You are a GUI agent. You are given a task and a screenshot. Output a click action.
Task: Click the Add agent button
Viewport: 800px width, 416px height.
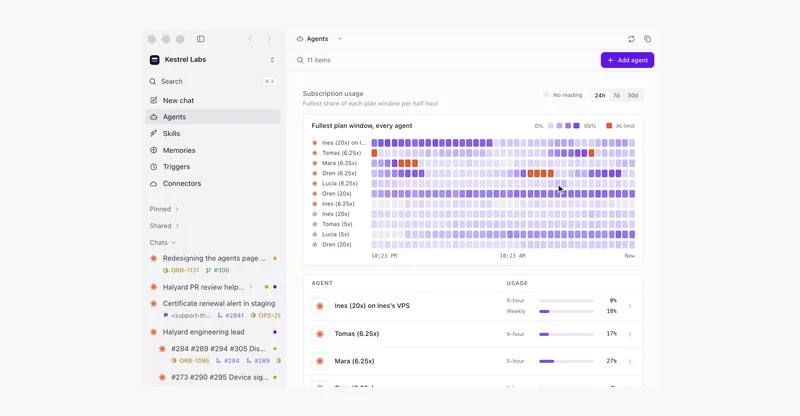pos(627,60)
